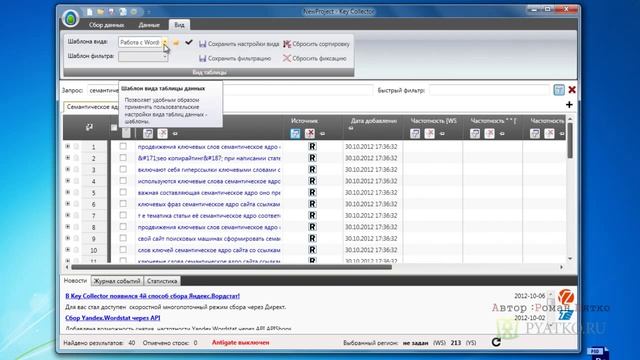This screenshot has height=360, width=640.
Task: Click the clear-filter icon in the phrase column header
Action: coord(162,133)
